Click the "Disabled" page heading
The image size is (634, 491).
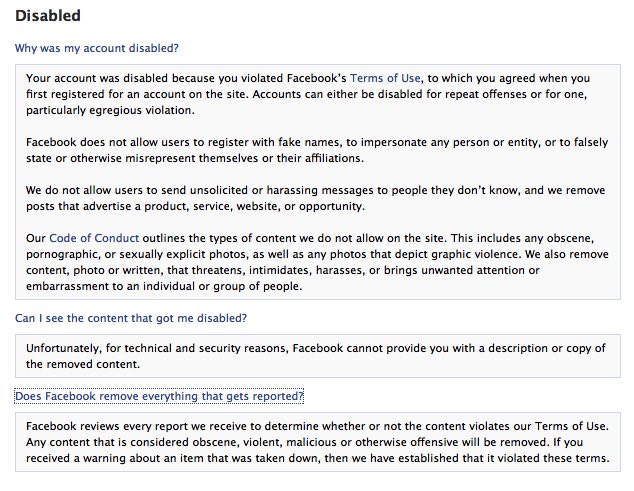[48, 16]
